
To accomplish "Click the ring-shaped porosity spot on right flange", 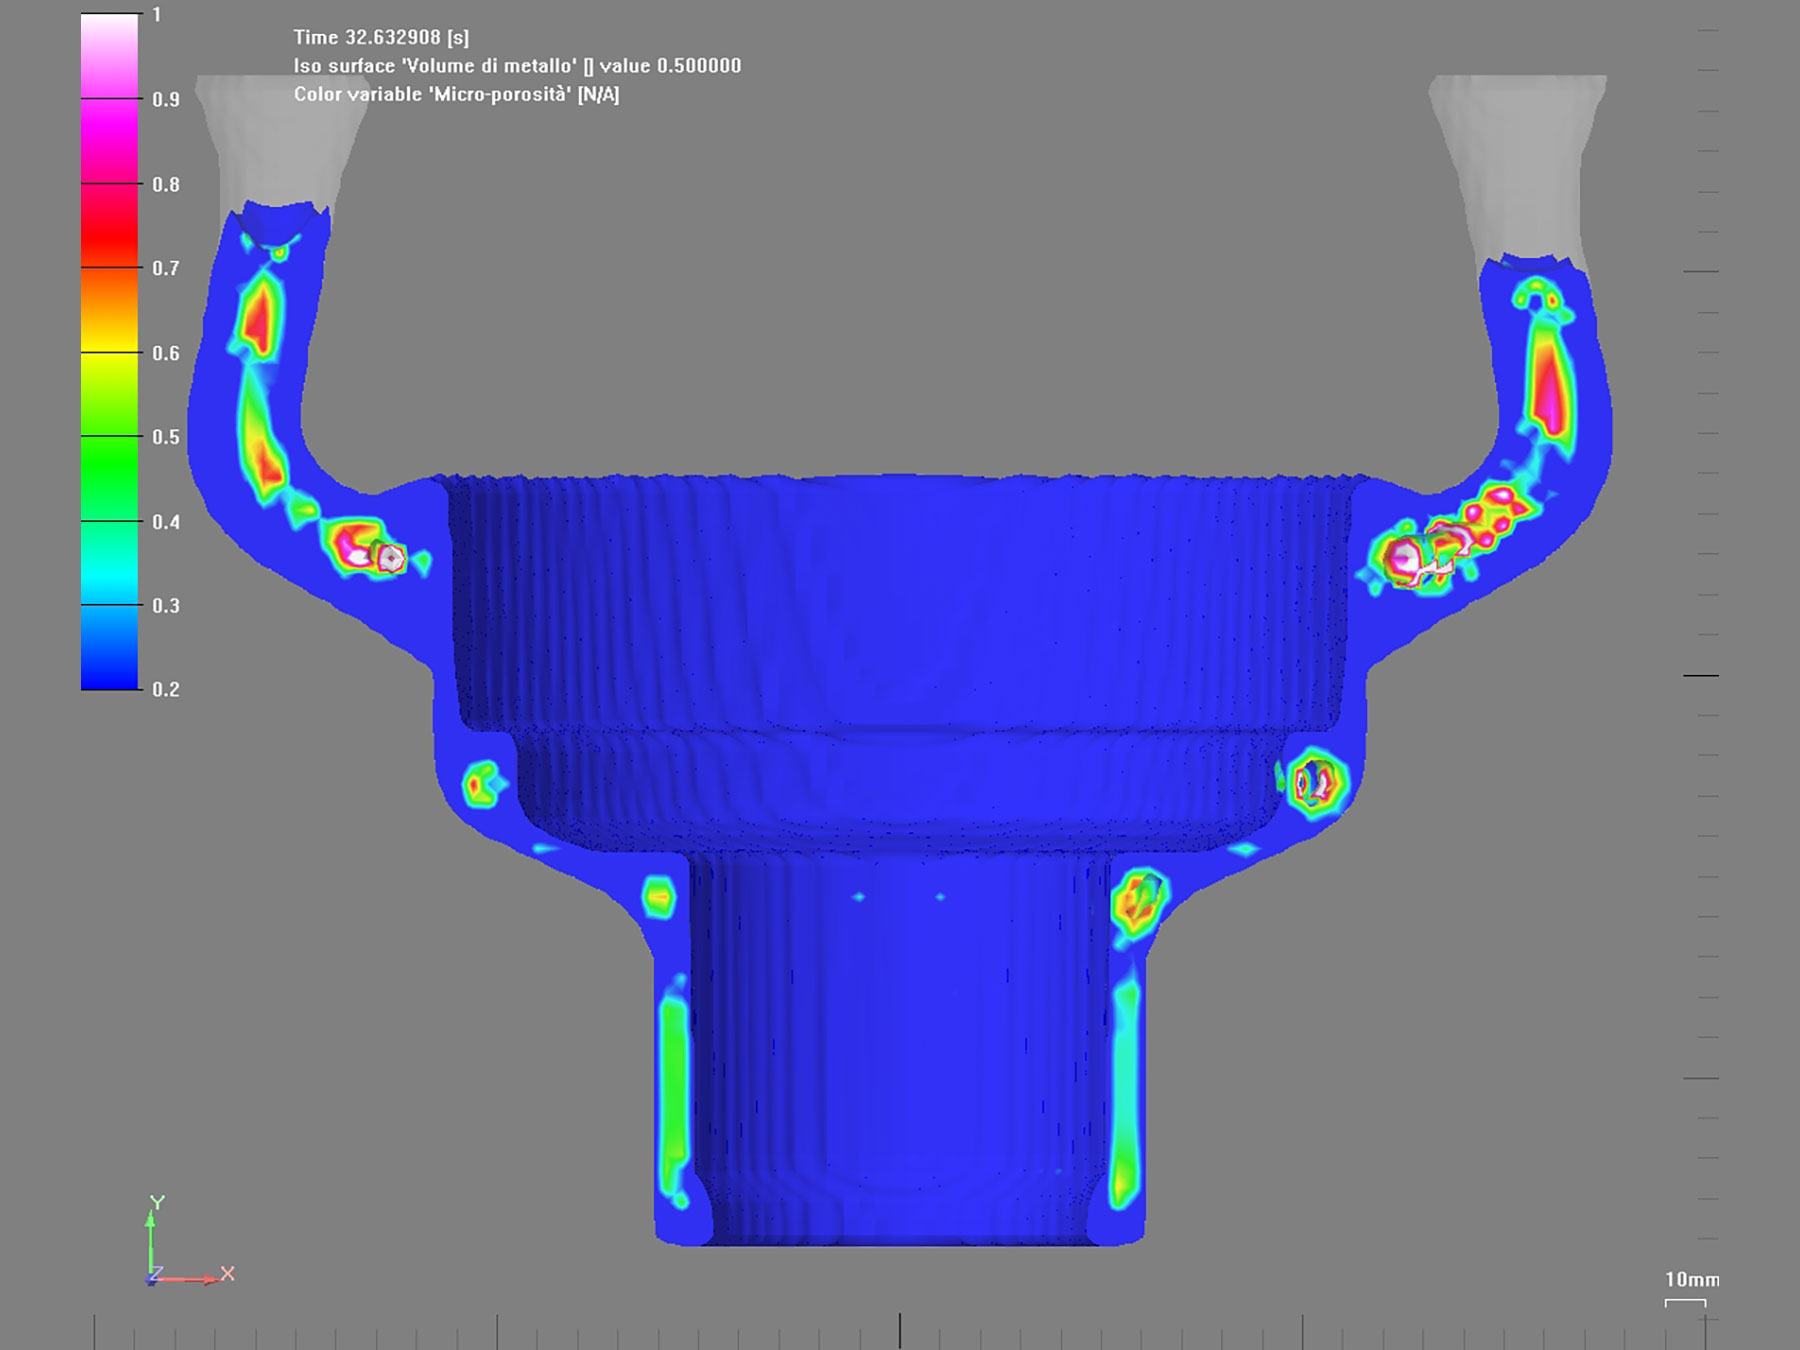I will coord(1315,783).
